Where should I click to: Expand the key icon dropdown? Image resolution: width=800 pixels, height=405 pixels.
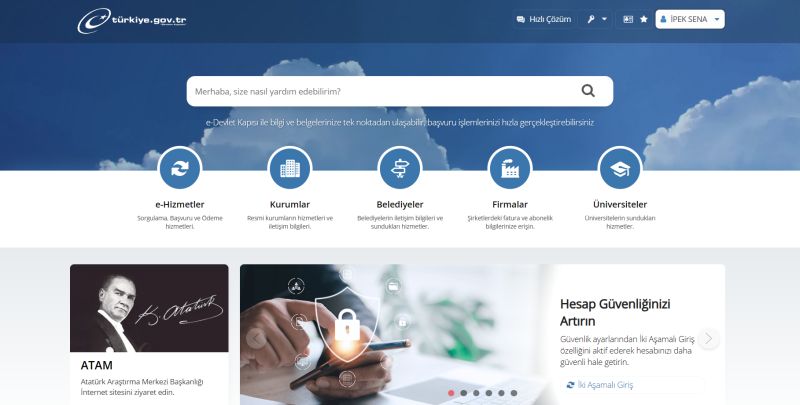597,19
